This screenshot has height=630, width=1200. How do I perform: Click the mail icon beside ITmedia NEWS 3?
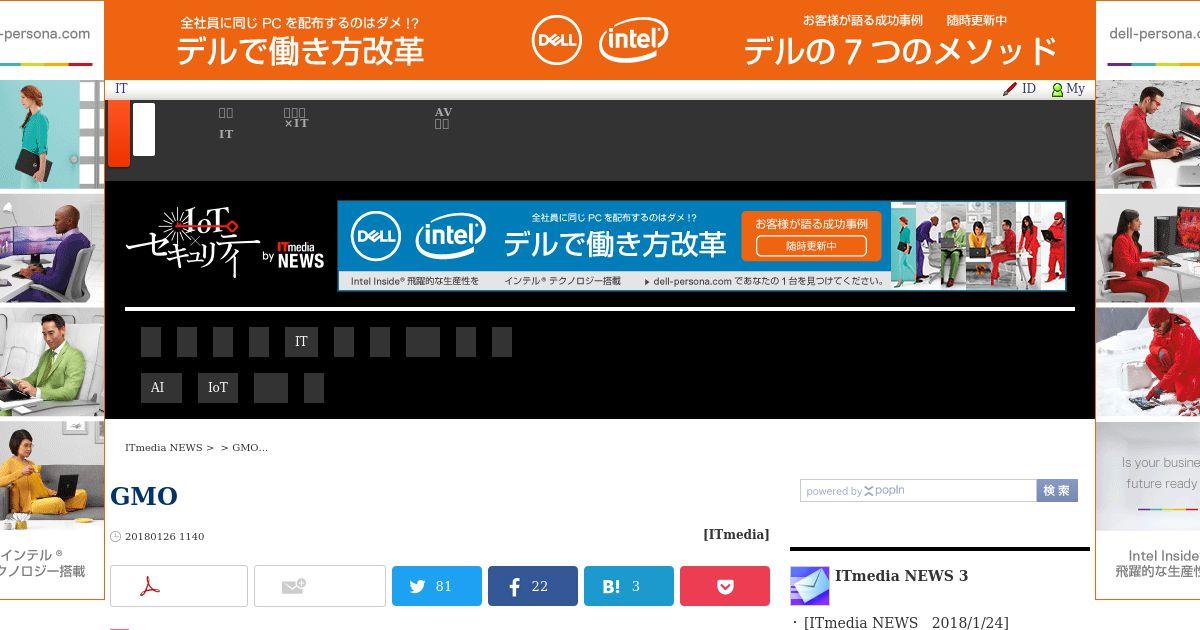(x=810, y=586)
